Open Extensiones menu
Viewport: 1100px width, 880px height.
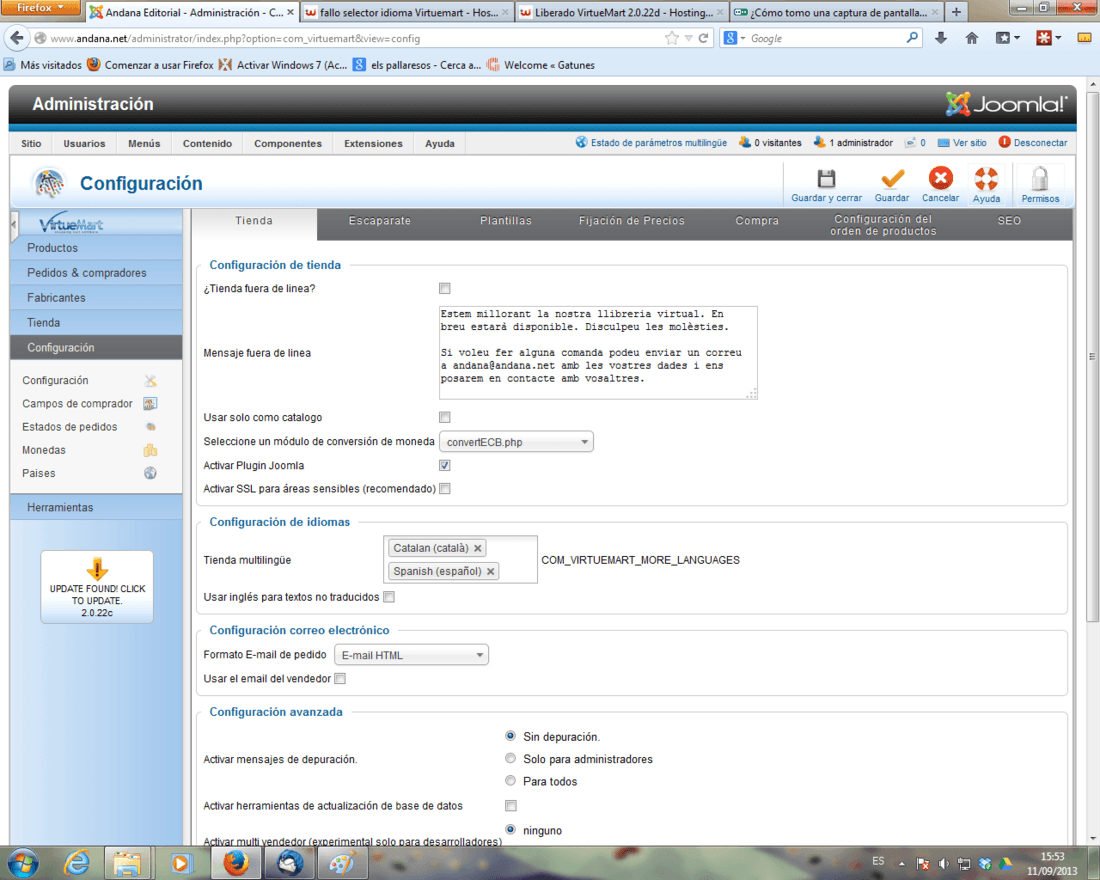point(373,143)
